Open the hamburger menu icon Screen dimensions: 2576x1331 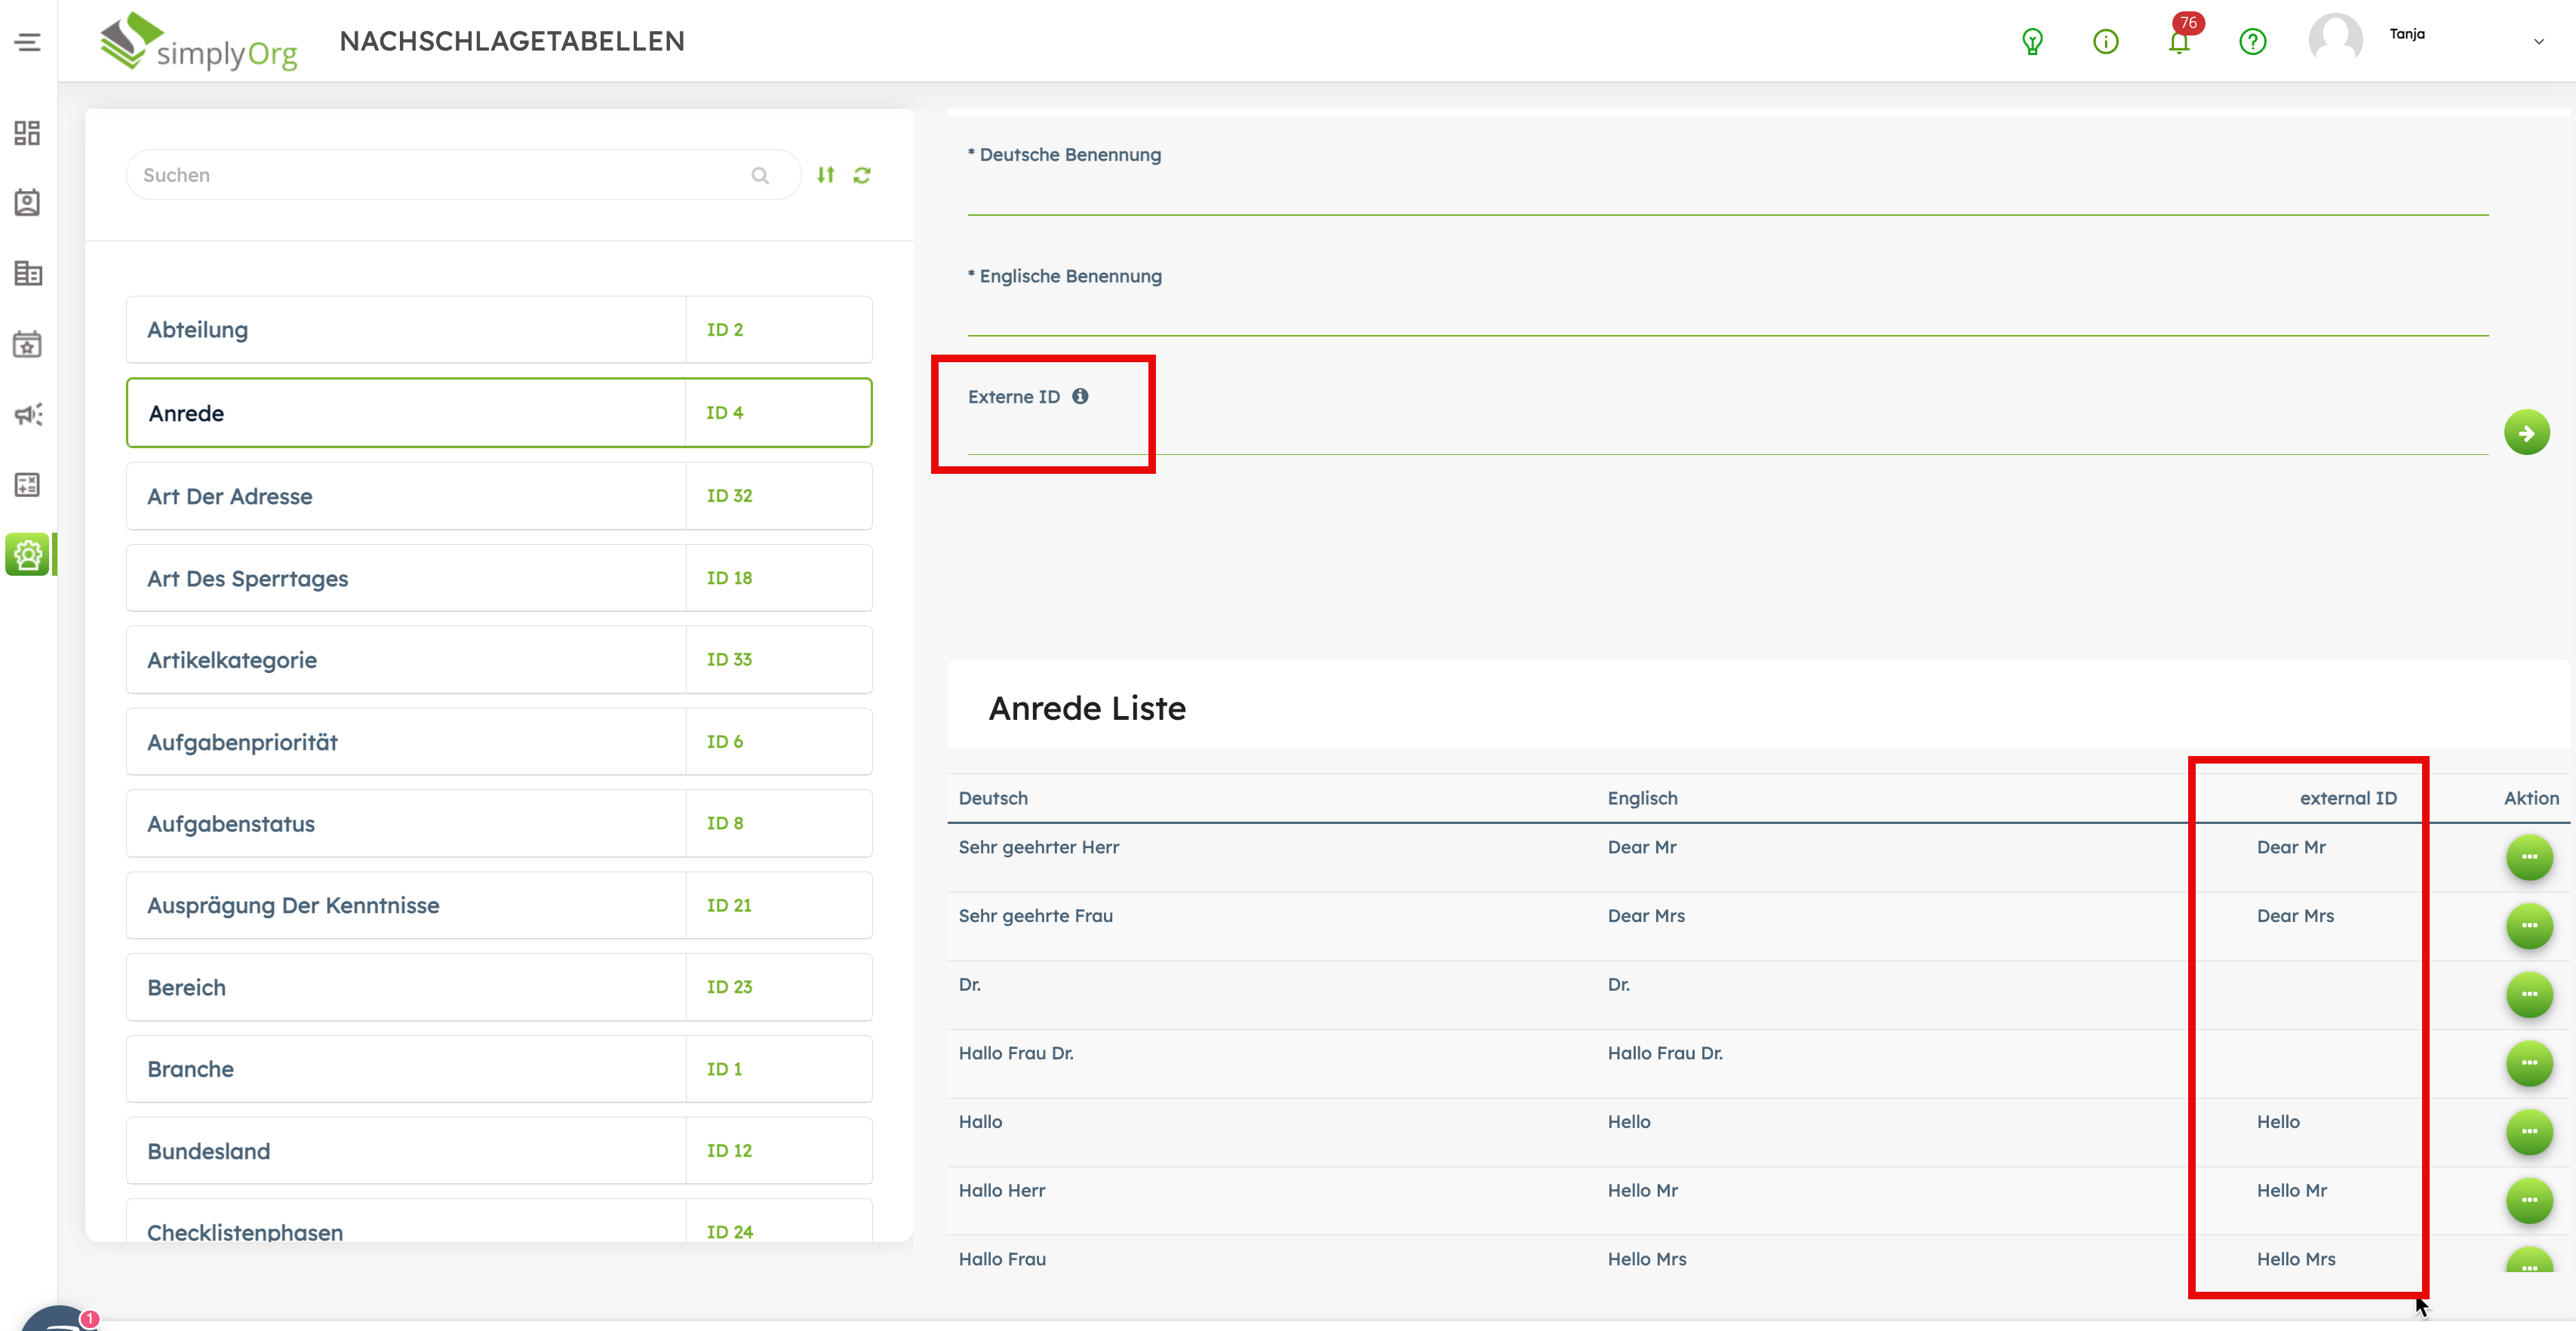click(27, 42)
